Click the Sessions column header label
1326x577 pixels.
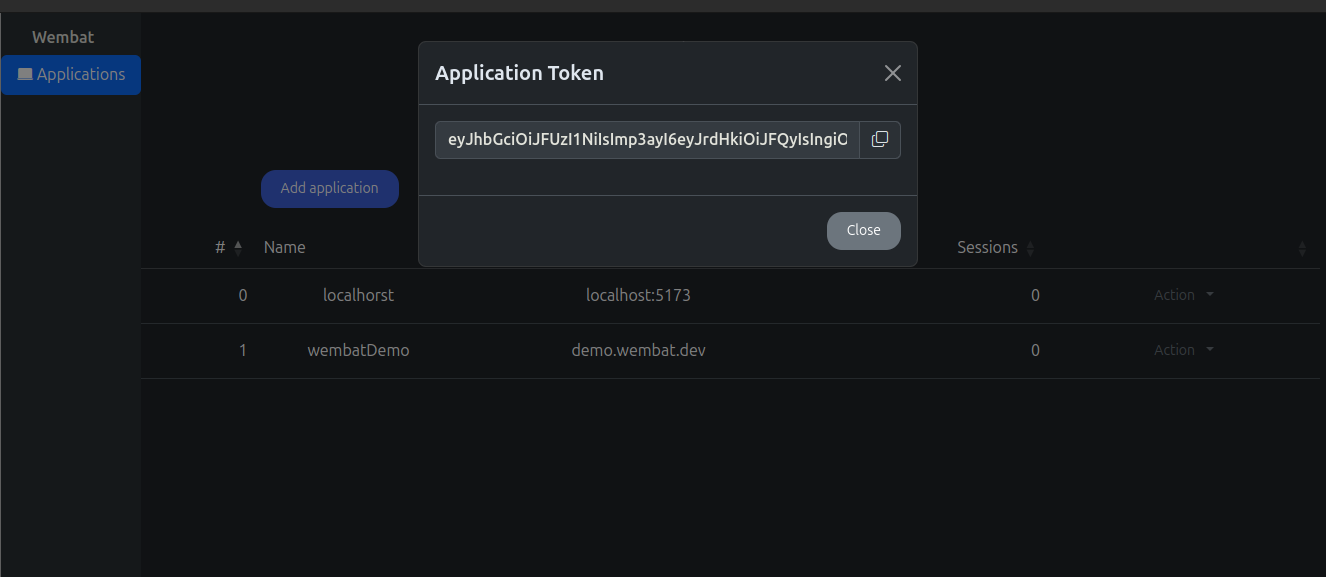[987, 247]
